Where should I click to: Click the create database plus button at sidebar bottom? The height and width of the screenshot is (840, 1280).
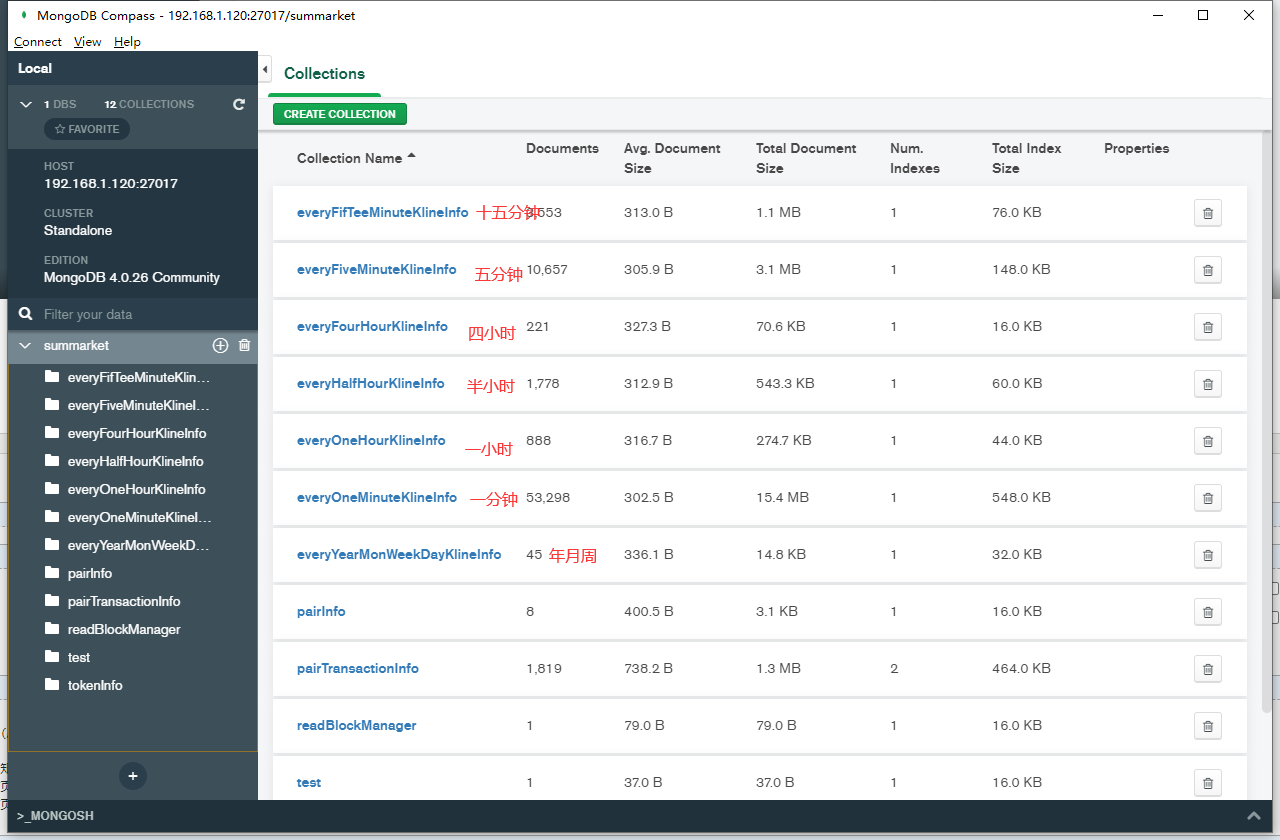133,776
